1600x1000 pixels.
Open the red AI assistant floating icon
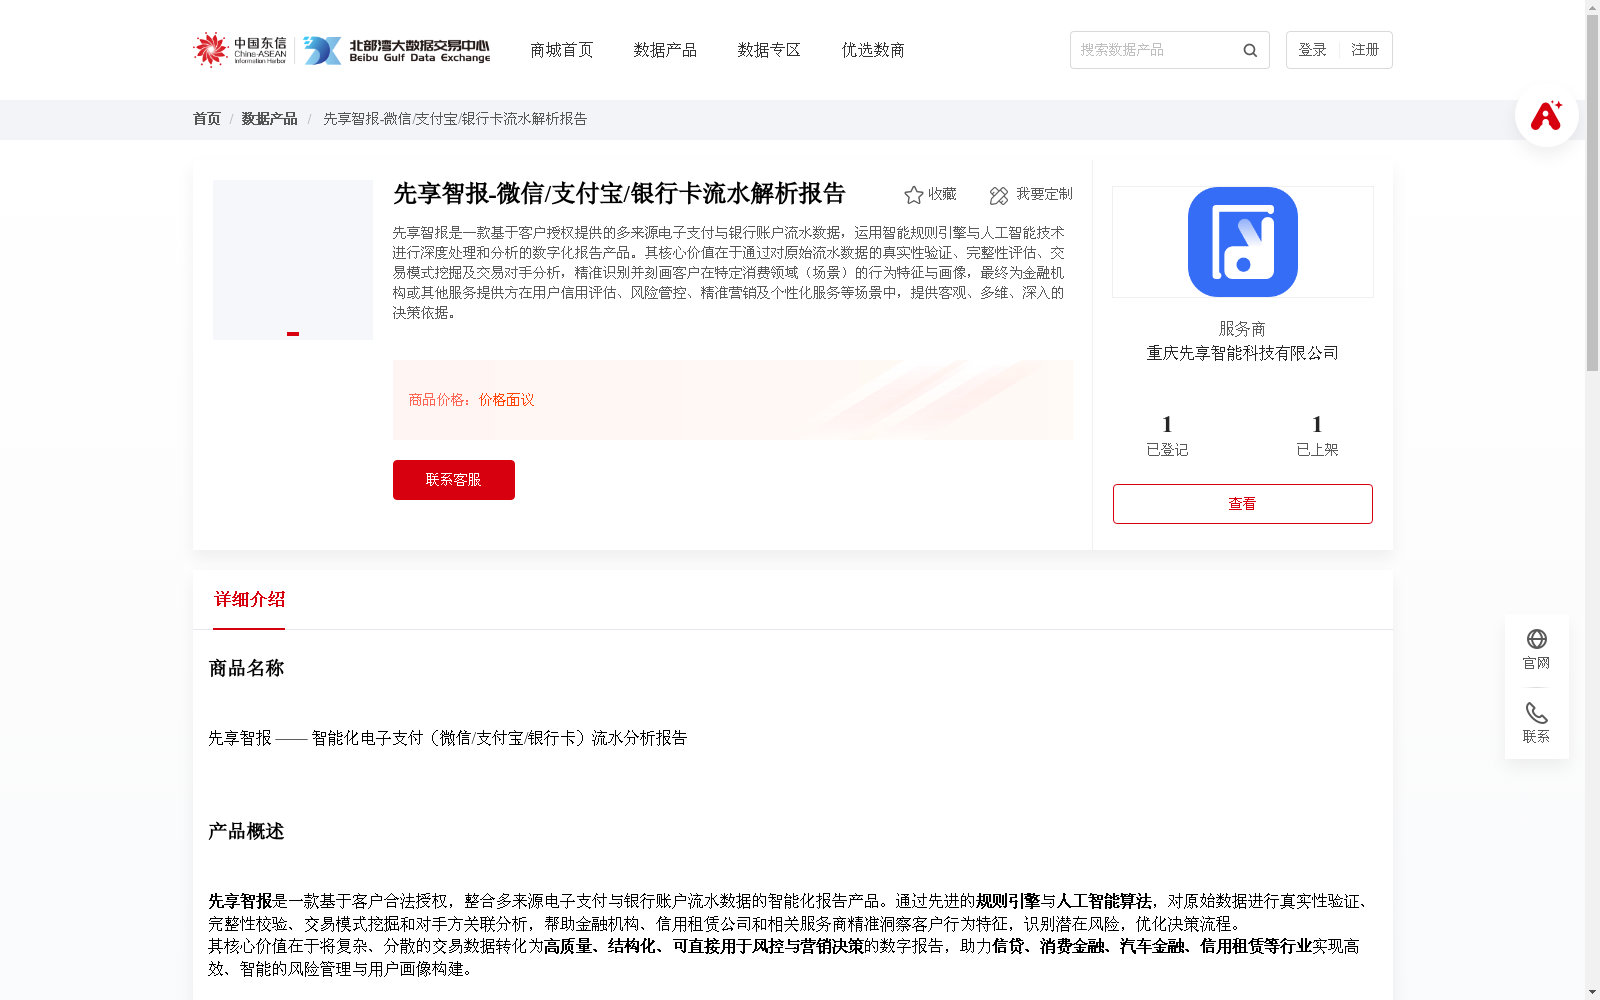tap(1547, 115)
